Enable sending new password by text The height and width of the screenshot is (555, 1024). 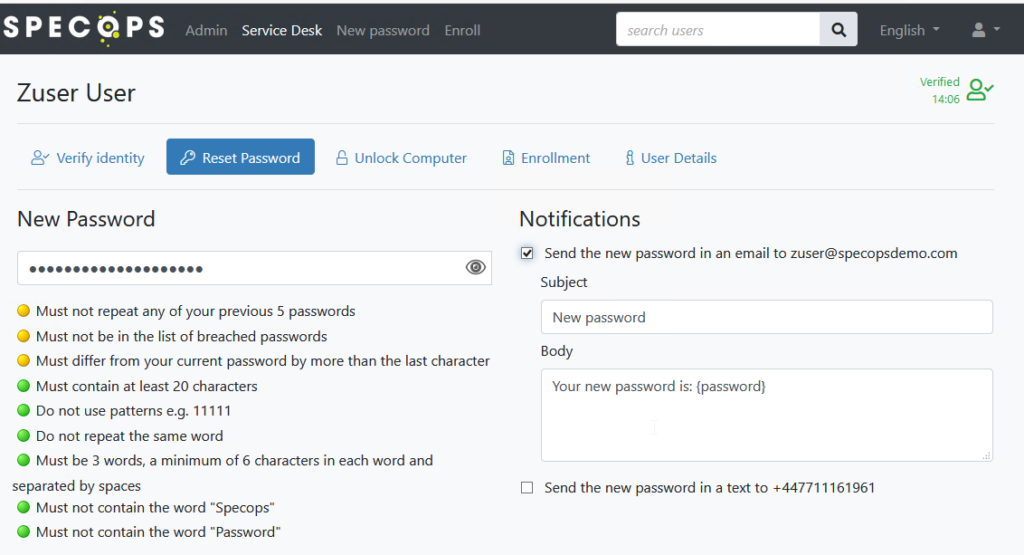[527, 488]
